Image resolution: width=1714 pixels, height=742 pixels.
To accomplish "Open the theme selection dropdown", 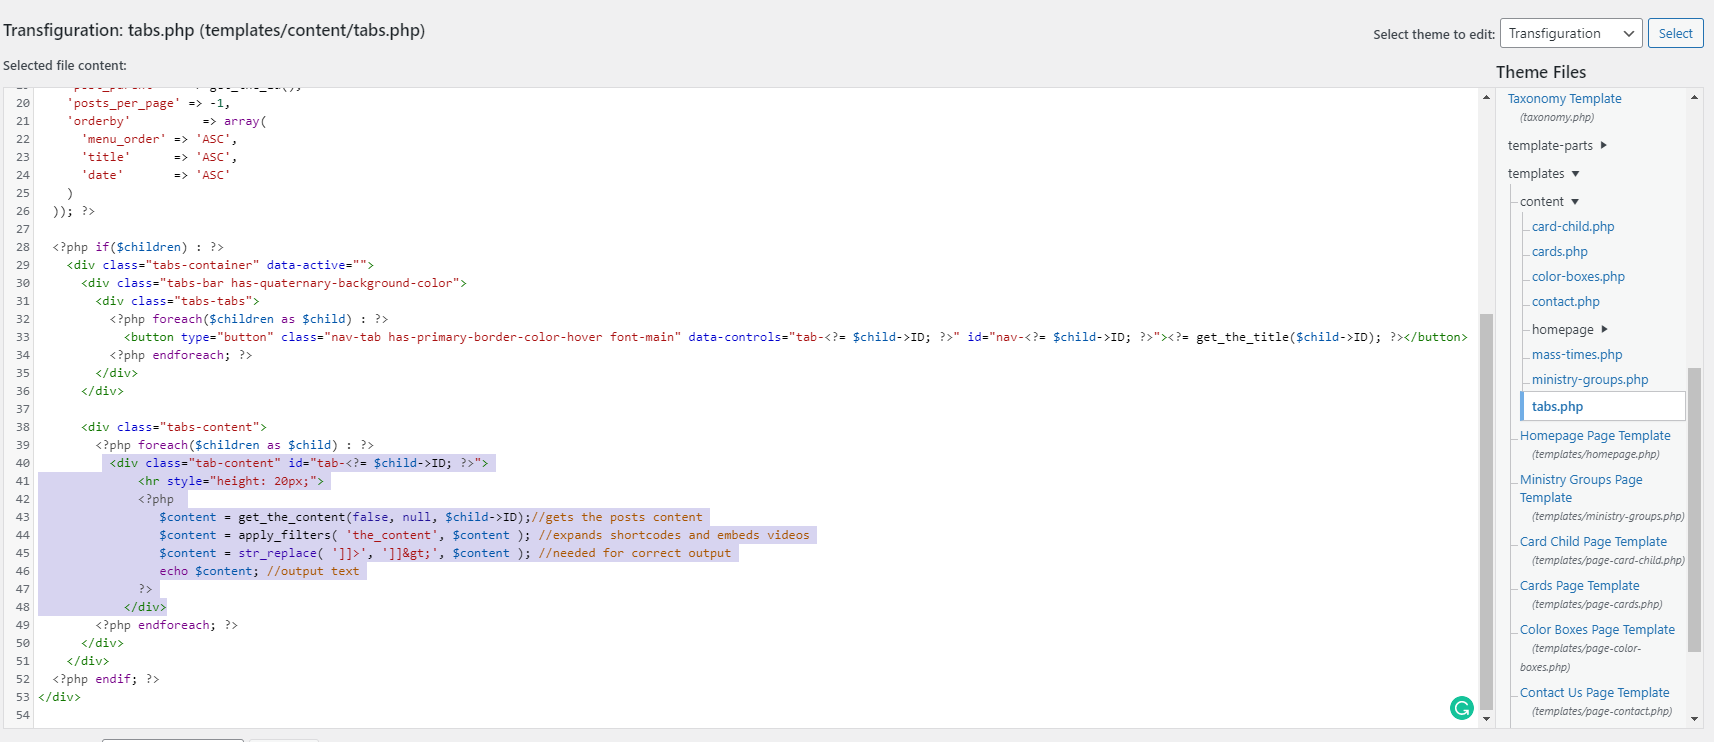I will 1570,34.
